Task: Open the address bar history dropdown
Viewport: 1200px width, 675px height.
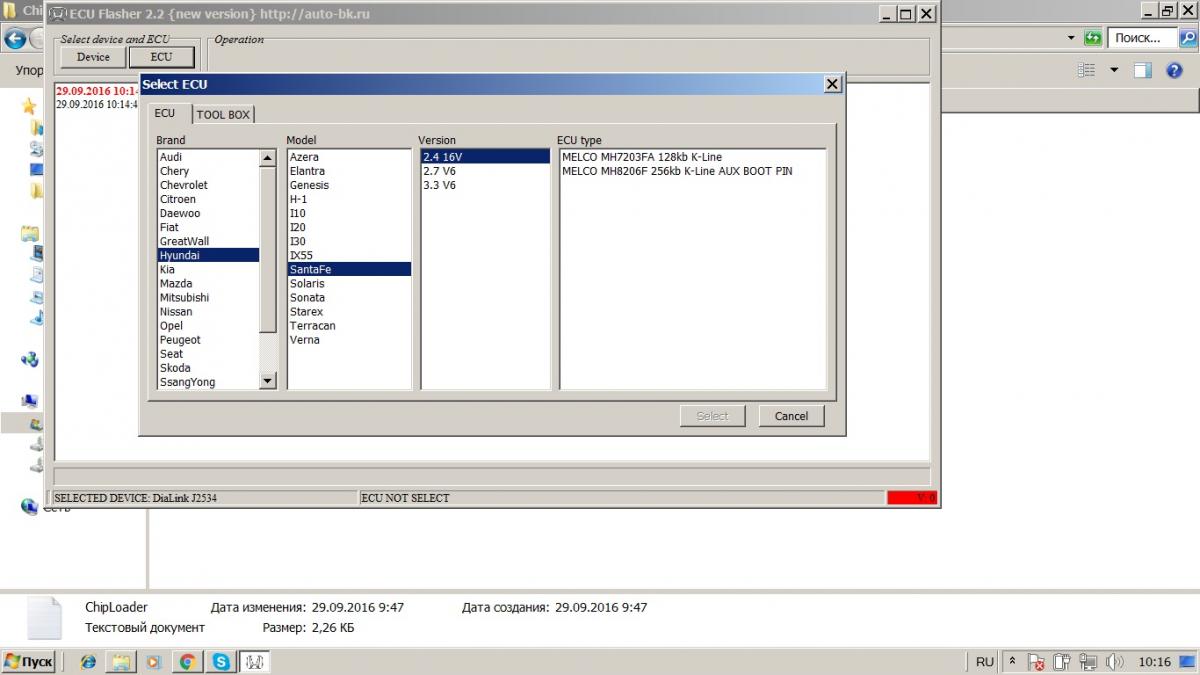Action: click(1070, 38)
